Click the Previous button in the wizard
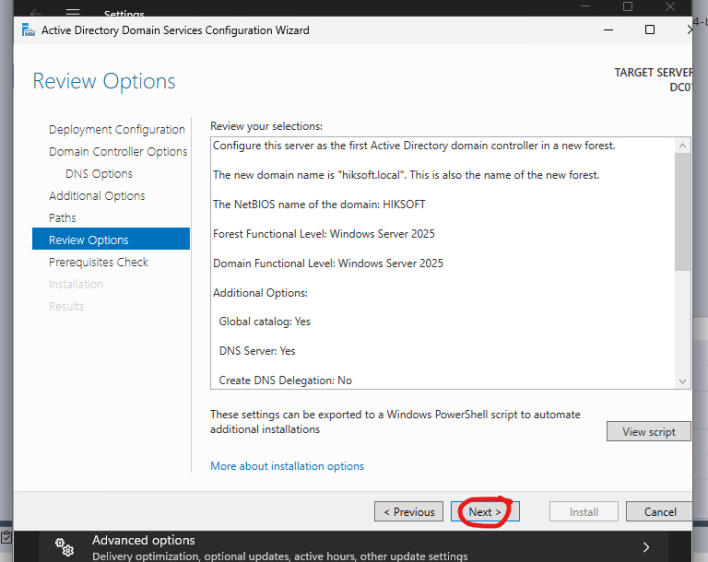The image size is (708, 562). [x=409, y=511]
